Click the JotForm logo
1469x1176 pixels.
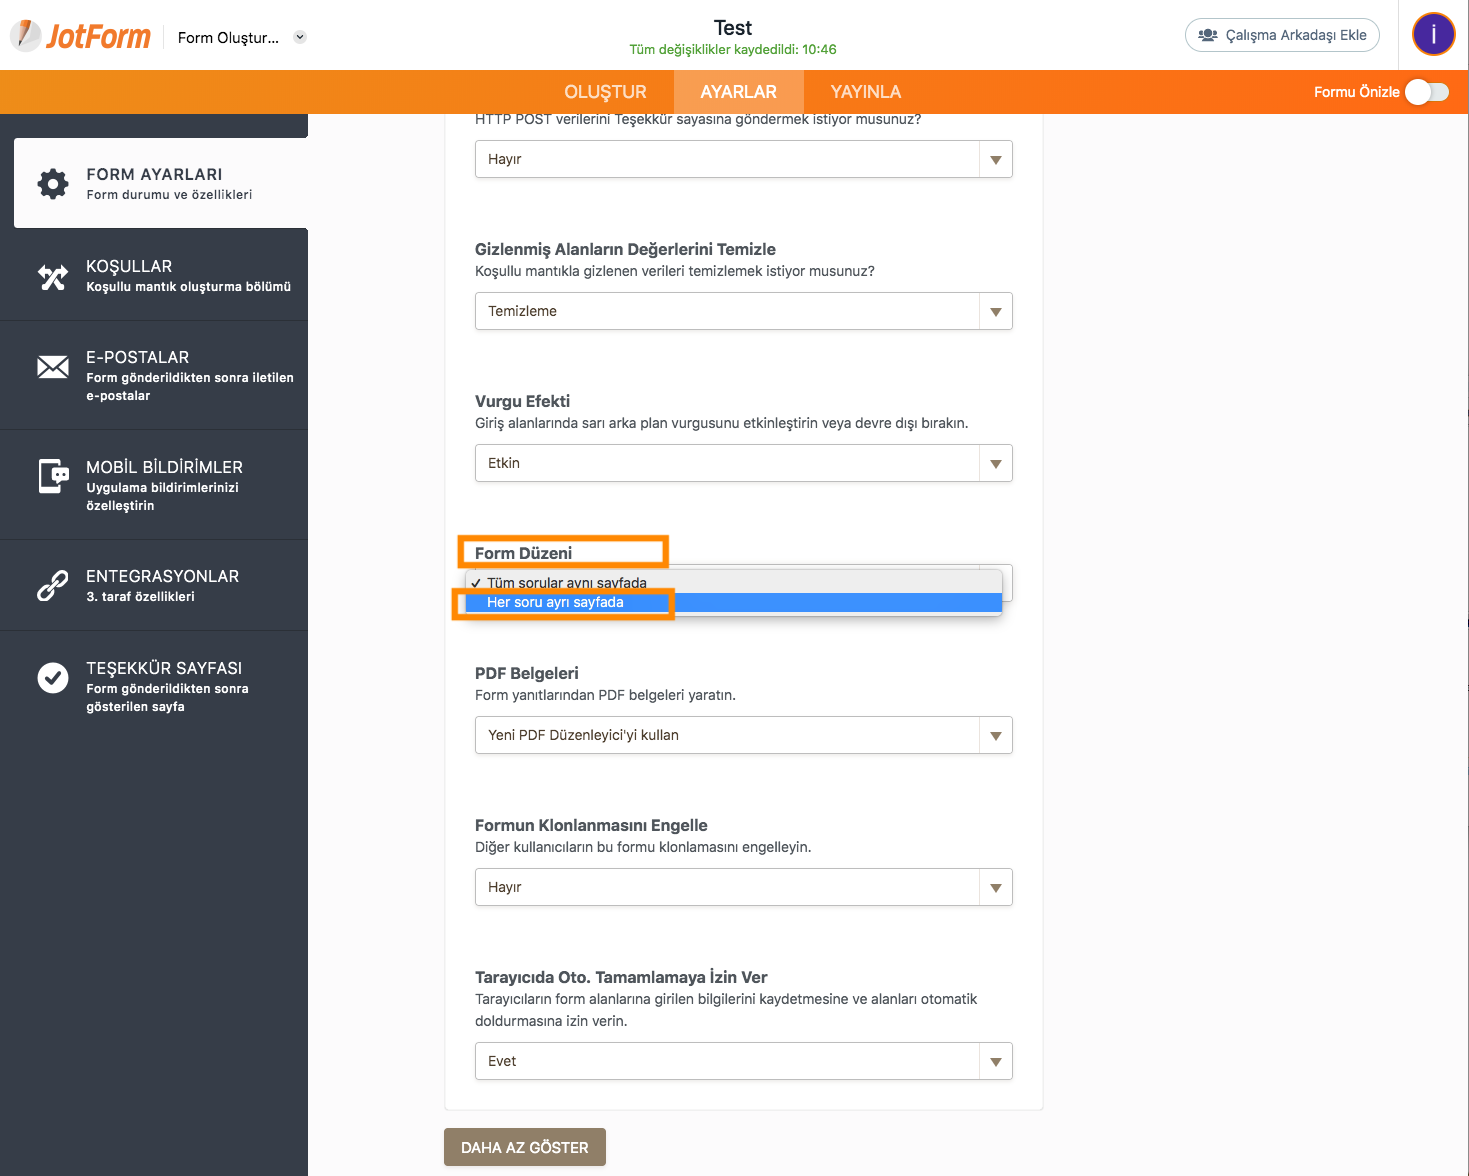coord(82,37)
